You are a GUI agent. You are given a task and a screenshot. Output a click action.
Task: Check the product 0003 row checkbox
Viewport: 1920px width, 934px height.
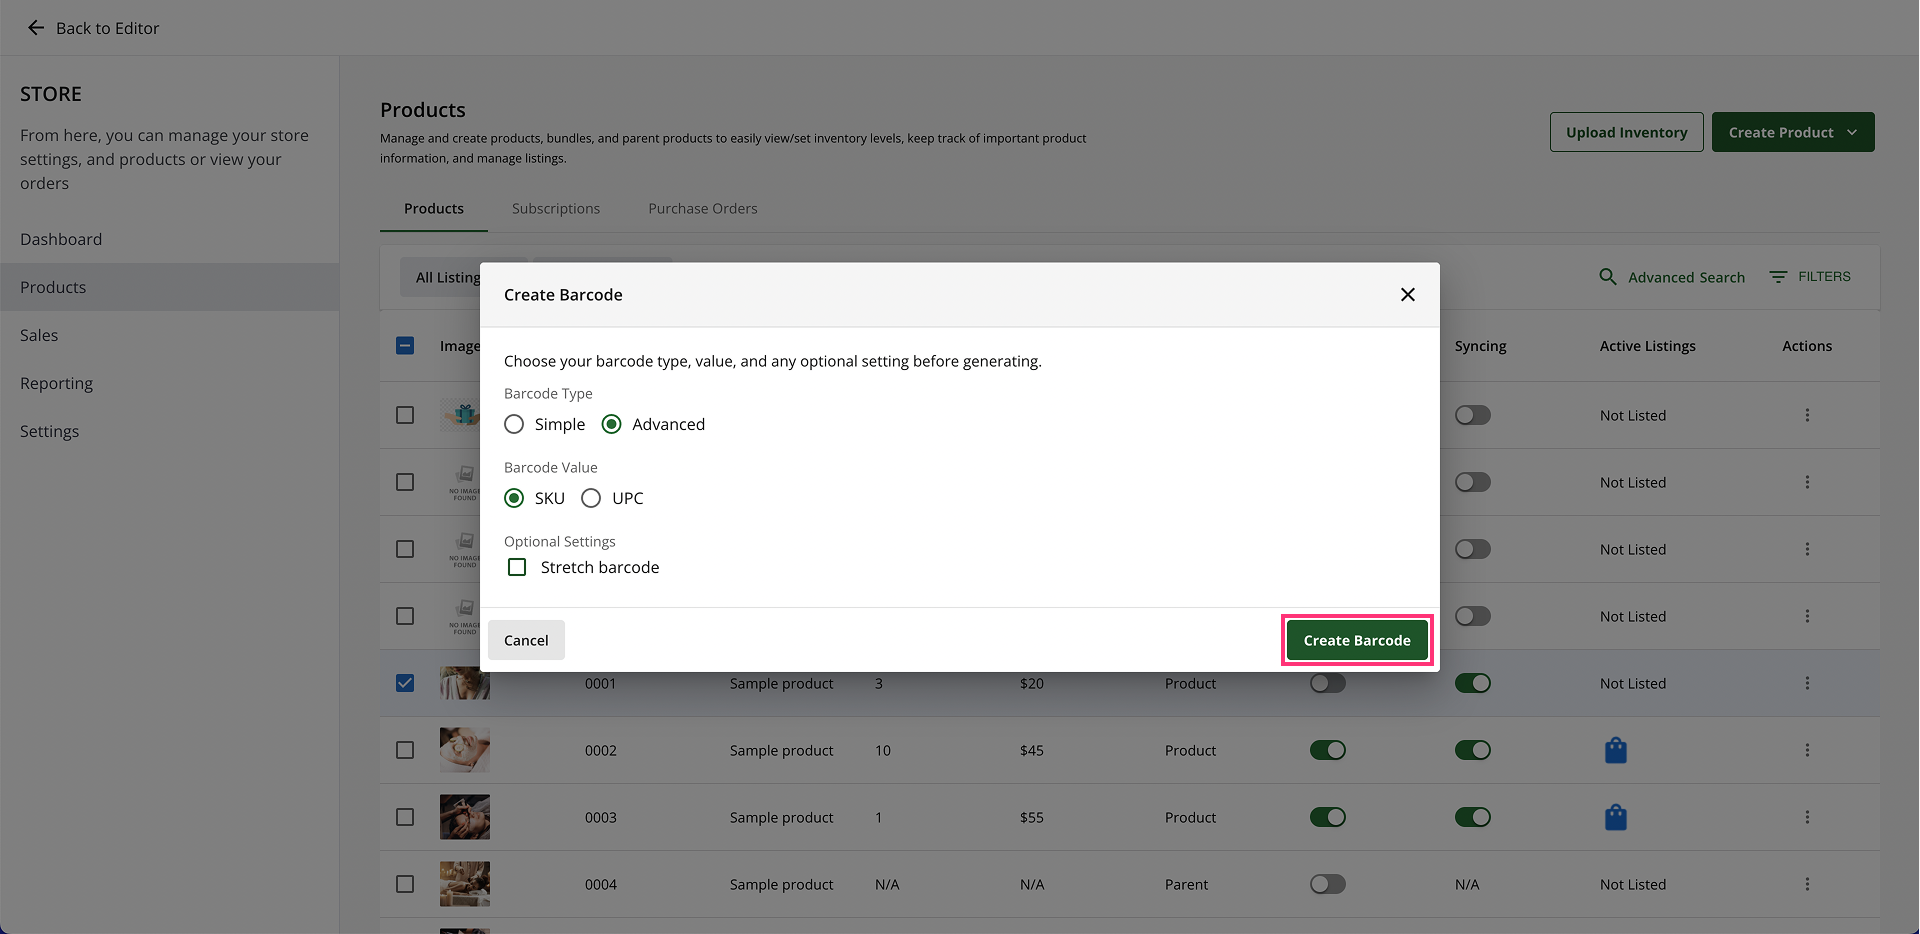click(x=405, y=817)
